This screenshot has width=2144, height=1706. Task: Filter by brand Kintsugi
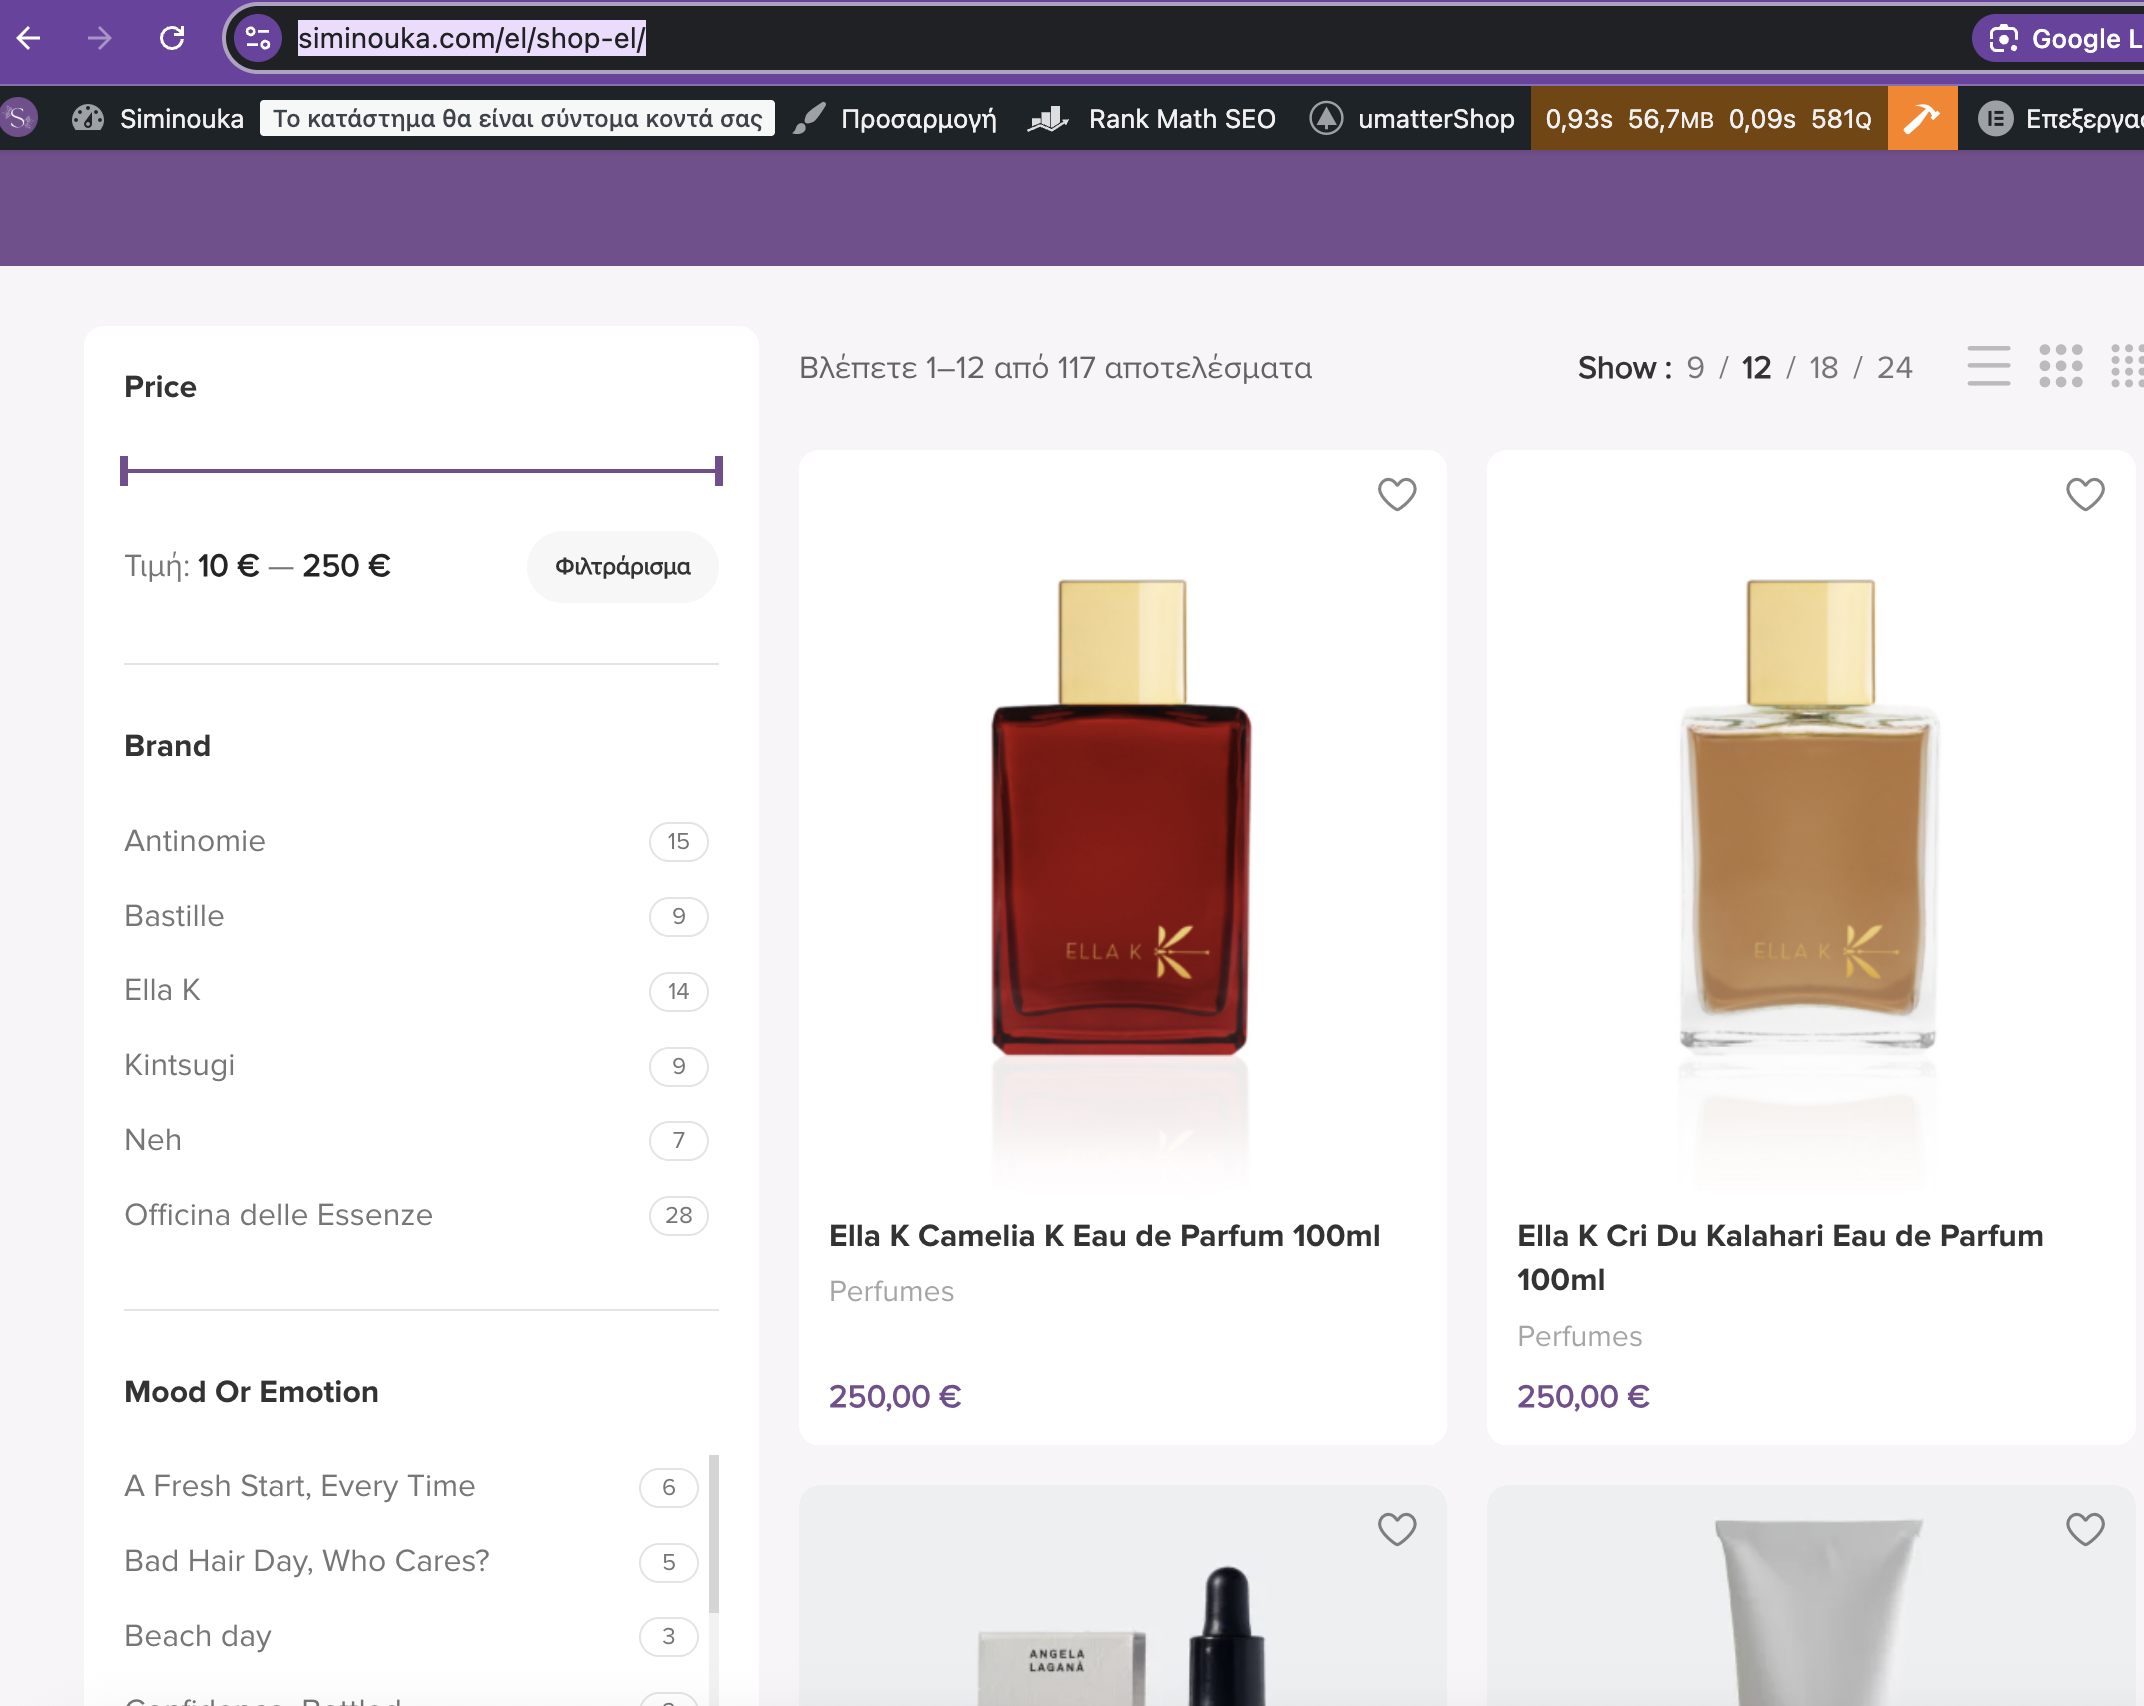(179, 1065)
